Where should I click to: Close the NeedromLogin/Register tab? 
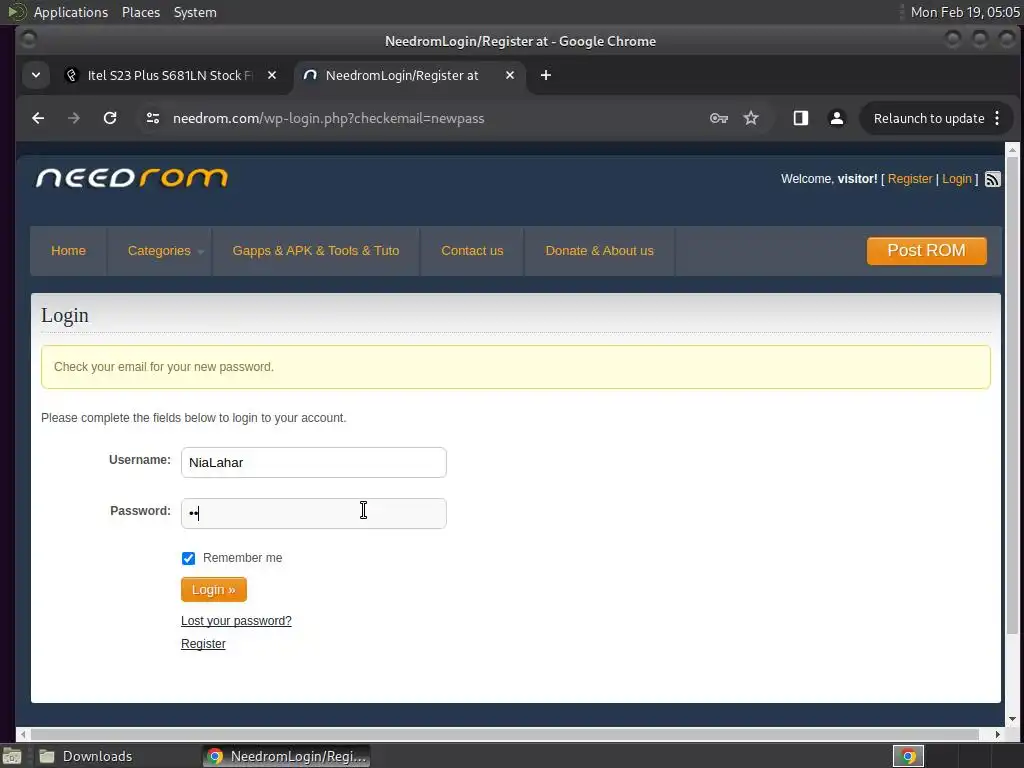[510, 75]
